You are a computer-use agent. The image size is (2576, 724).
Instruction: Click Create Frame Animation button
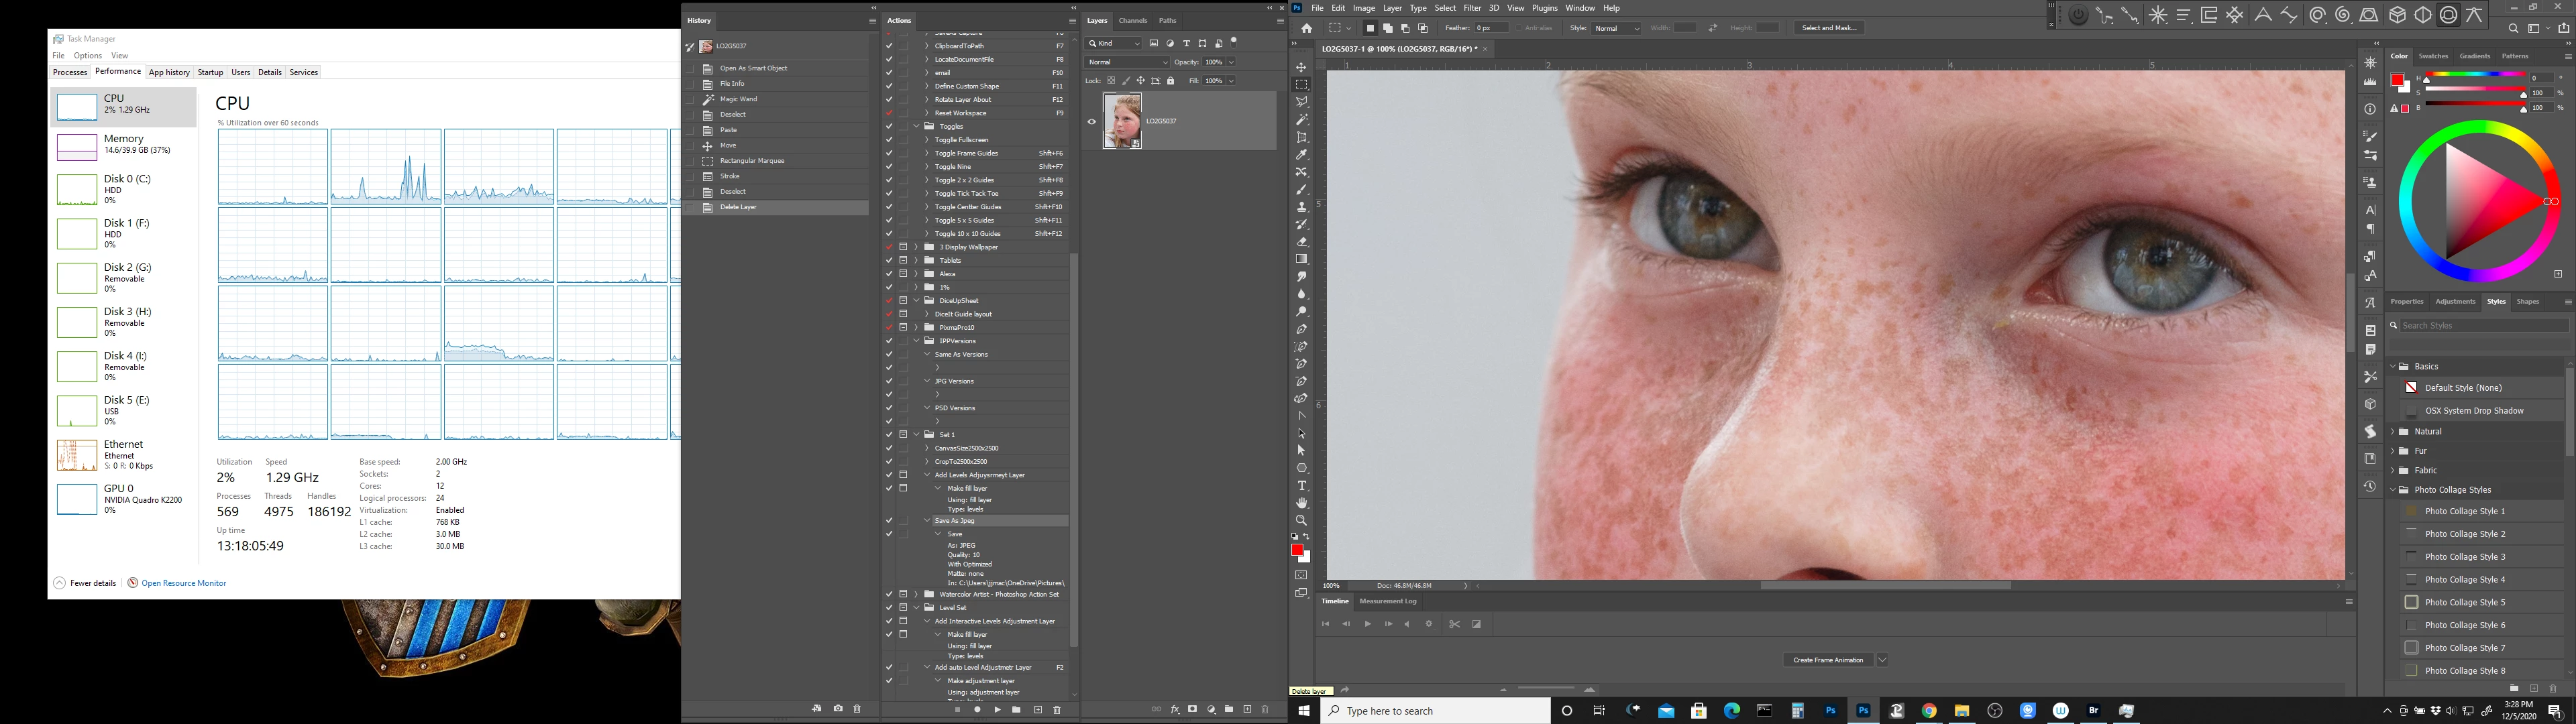tap(1827, 660)
